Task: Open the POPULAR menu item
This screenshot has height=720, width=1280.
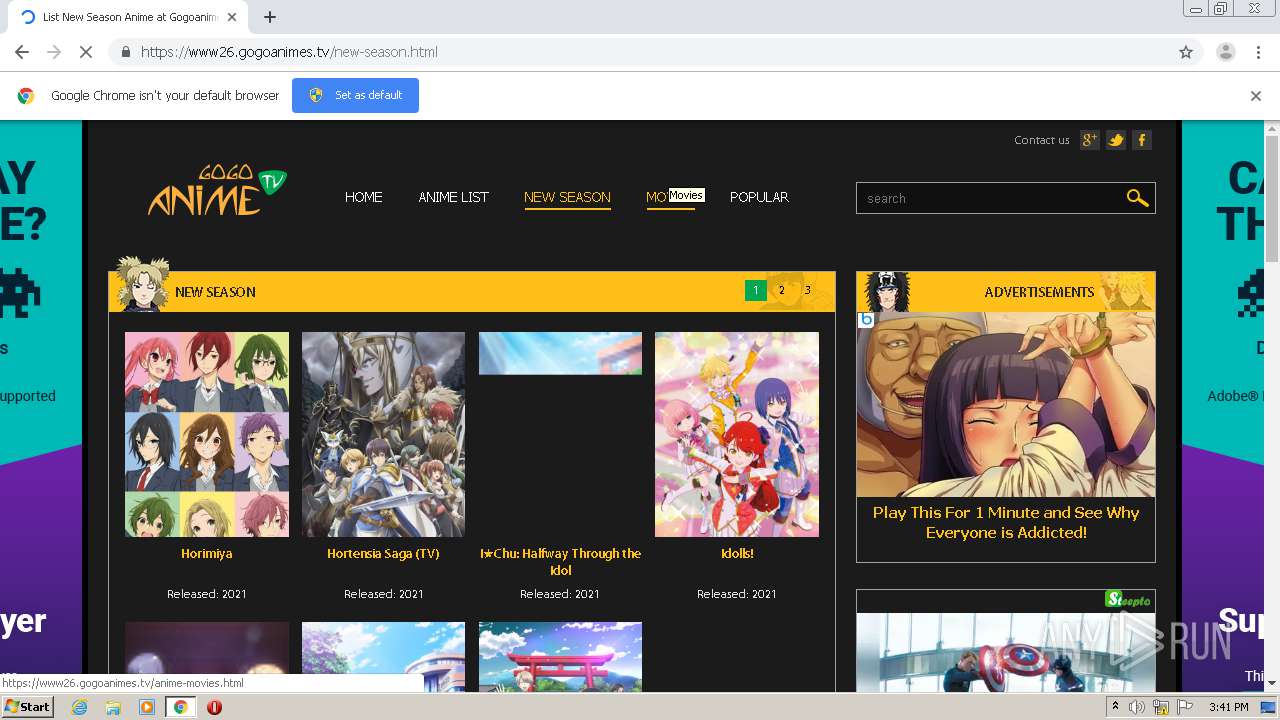Action: pyautogui.click(x=759, y=197)
